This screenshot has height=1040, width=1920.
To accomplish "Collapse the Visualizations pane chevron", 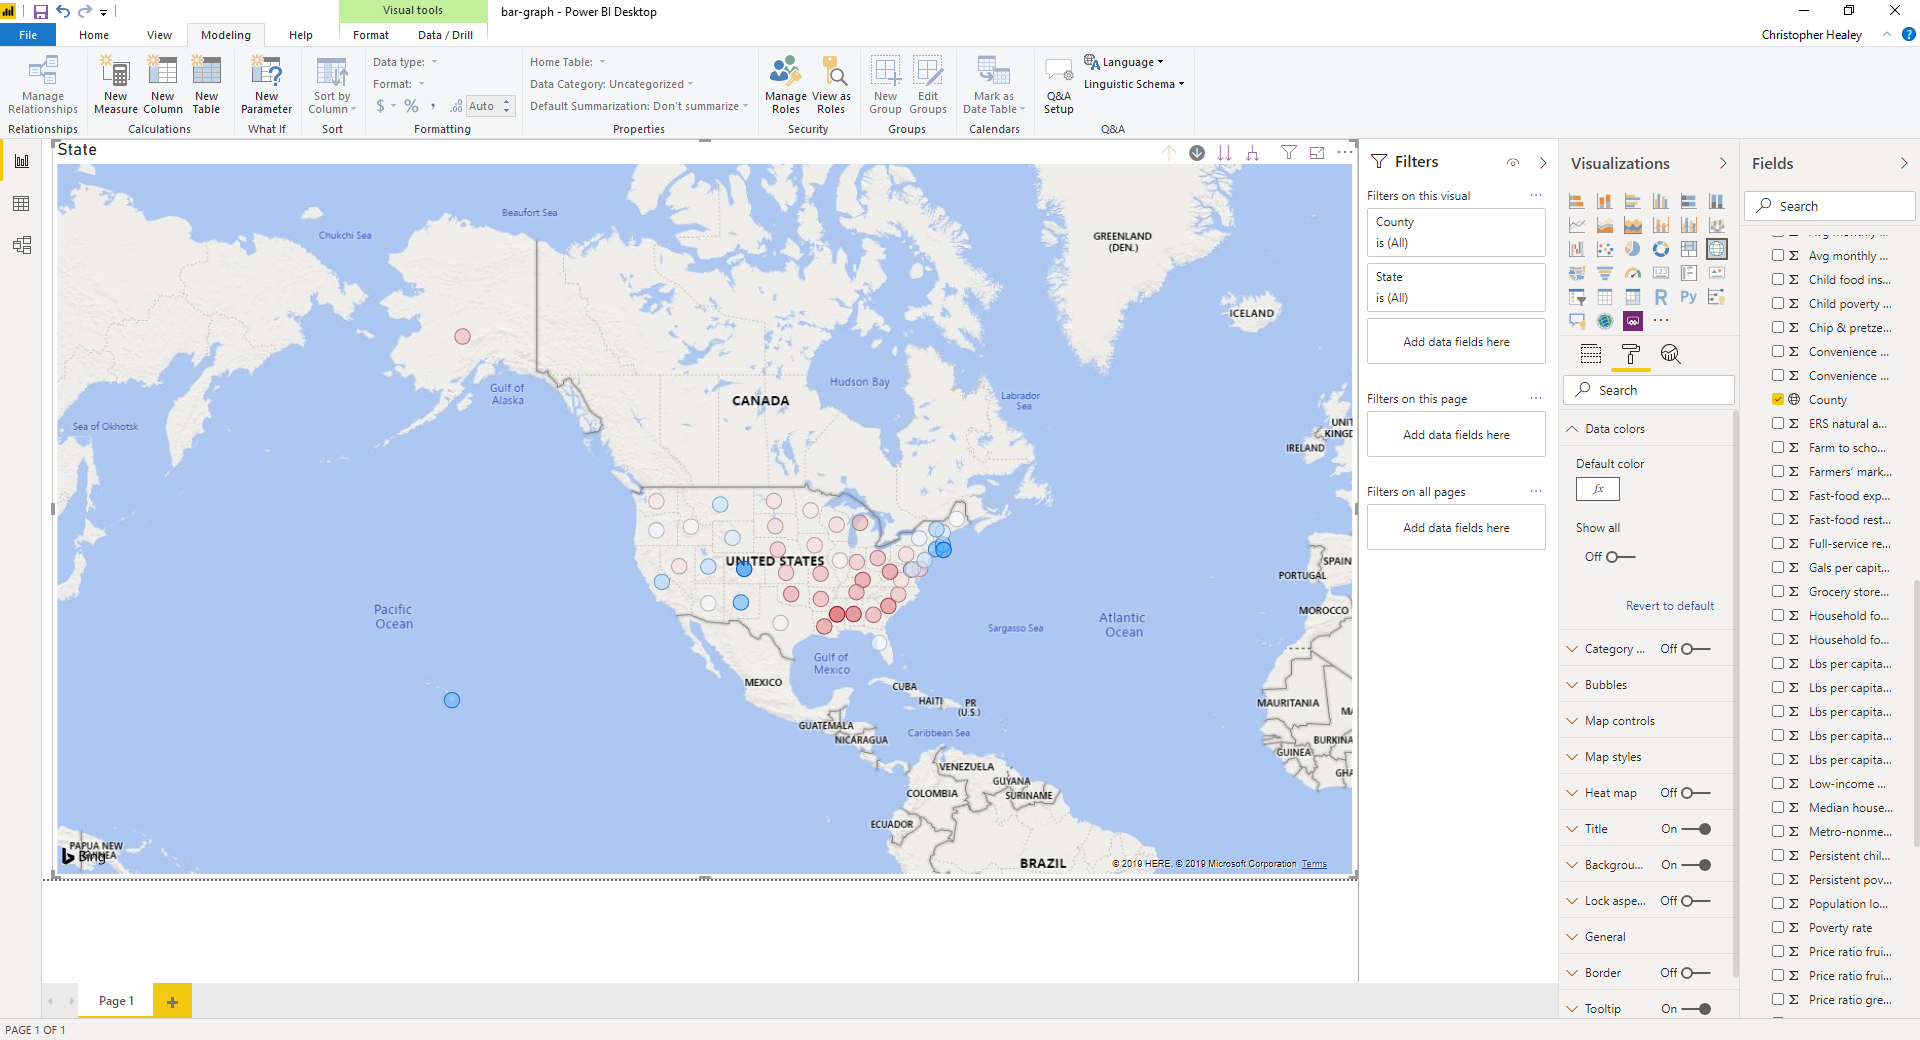I will (1723, 163).
